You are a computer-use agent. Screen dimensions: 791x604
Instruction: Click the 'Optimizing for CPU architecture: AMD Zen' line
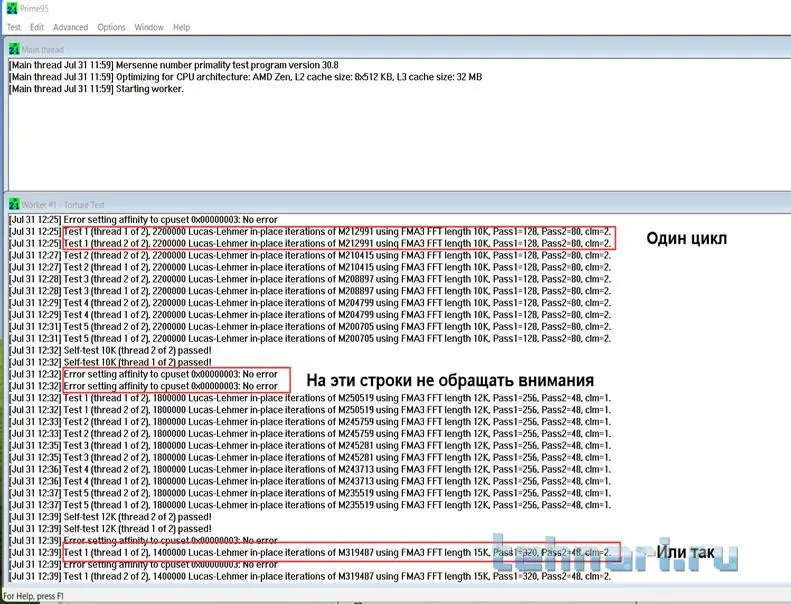click(246, 77)
